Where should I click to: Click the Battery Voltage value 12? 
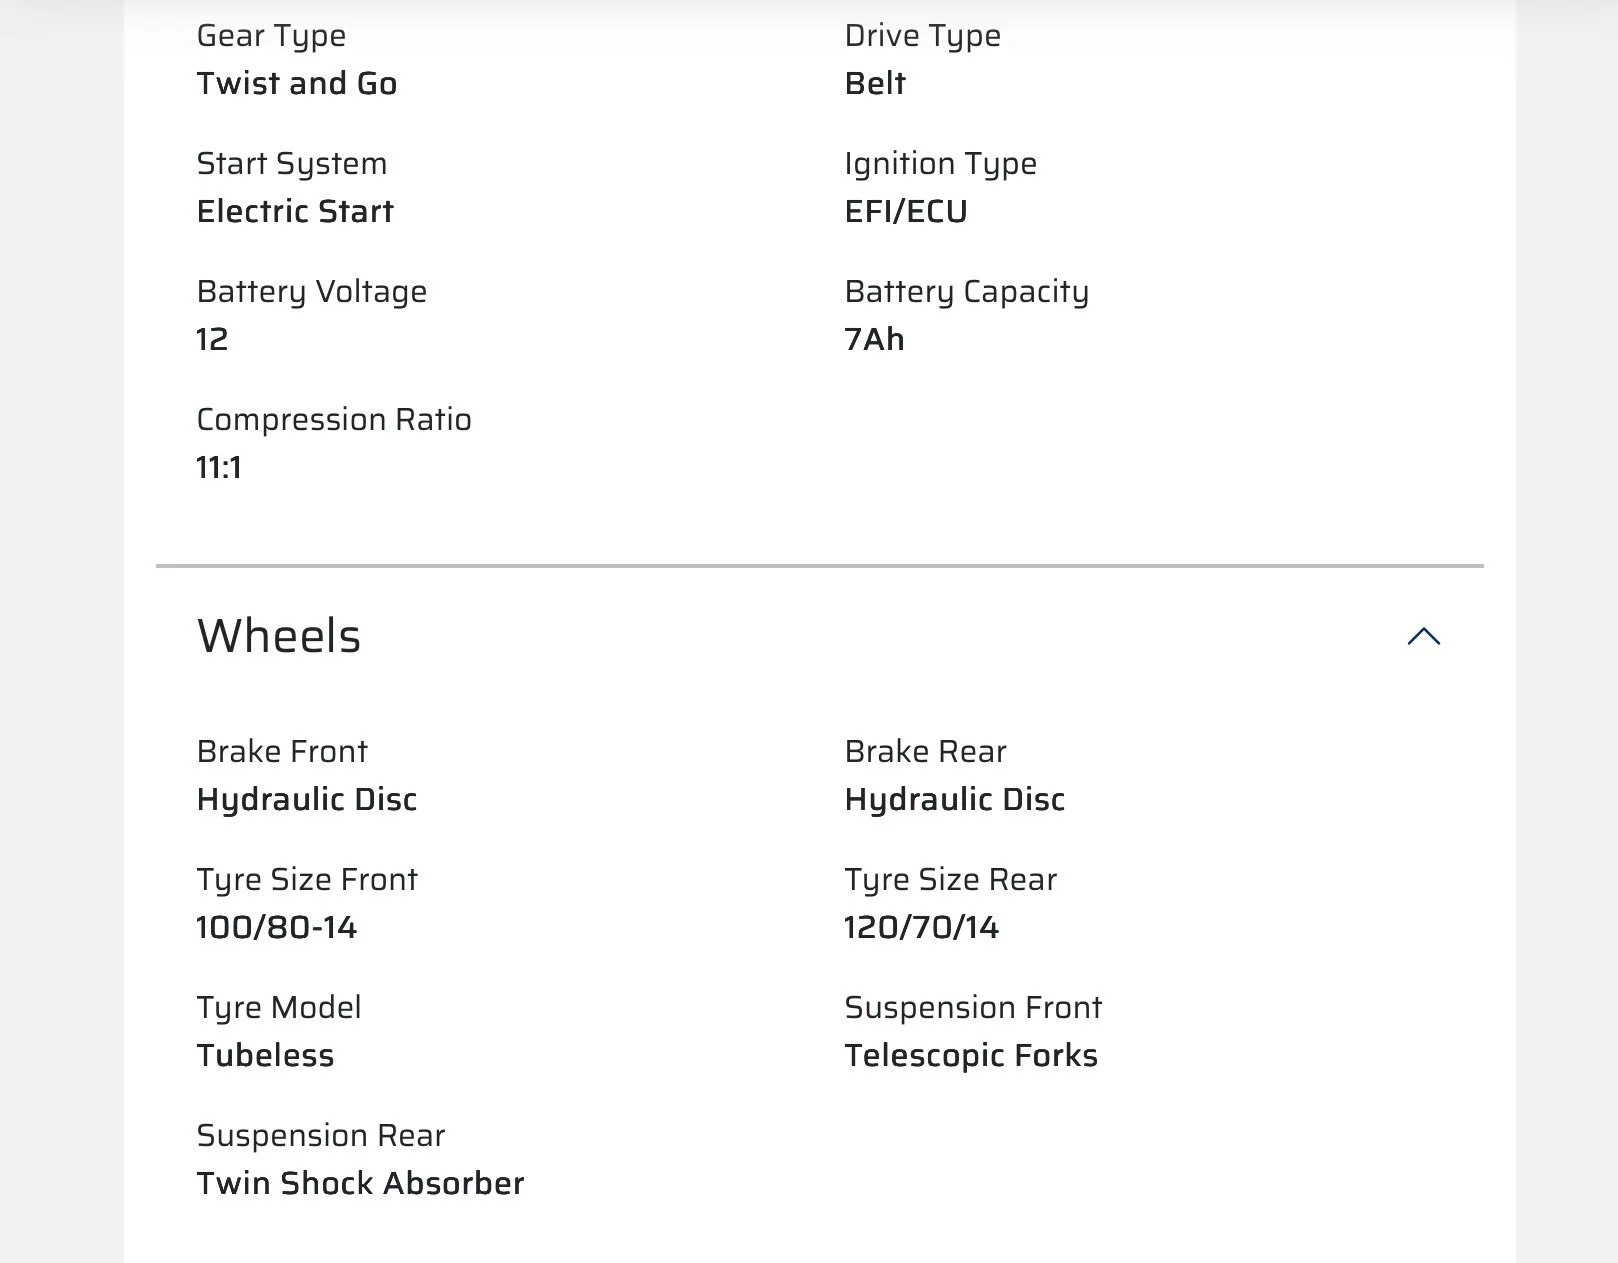point(212,339)
